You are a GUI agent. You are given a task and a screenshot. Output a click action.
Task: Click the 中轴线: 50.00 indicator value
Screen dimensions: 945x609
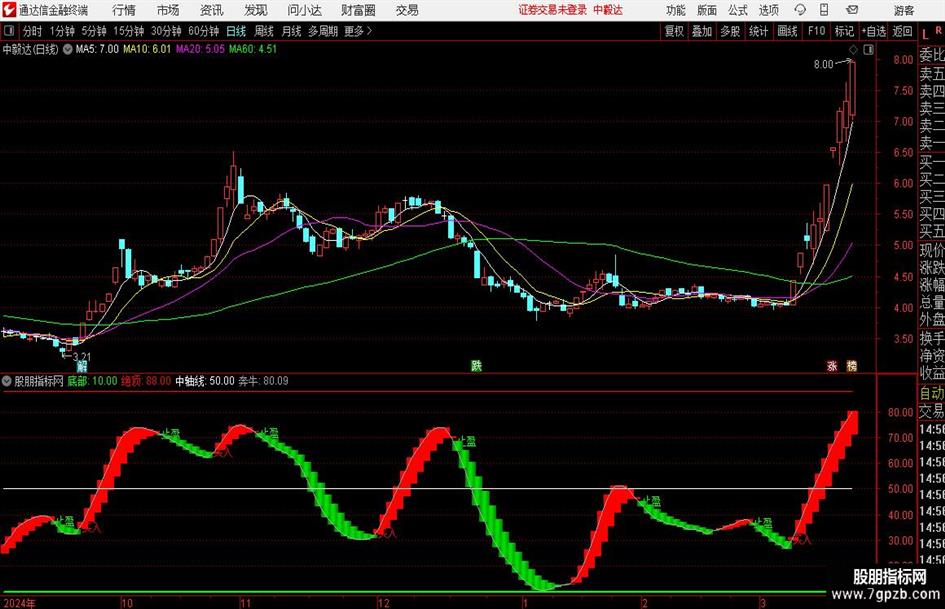[x=205, y=381]
